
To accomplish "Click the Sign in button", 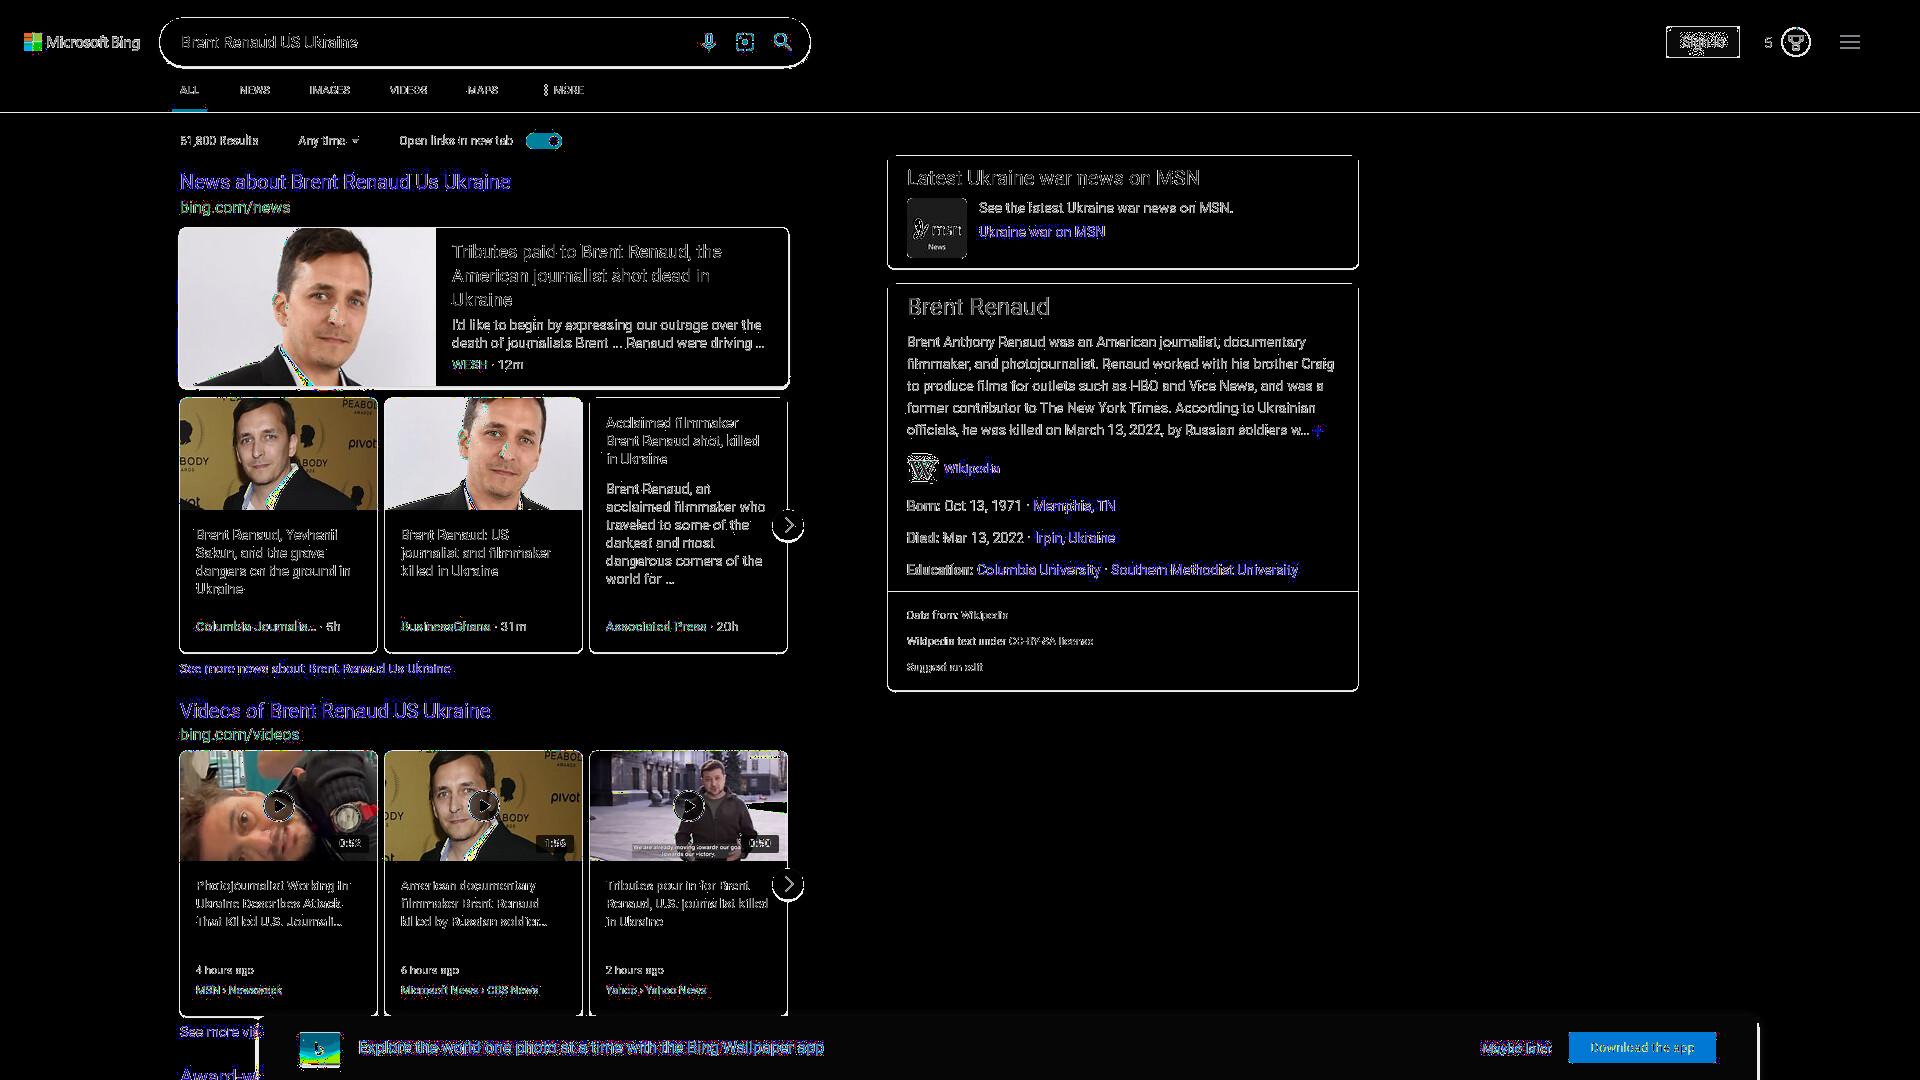I will [x=1703, y=42].
